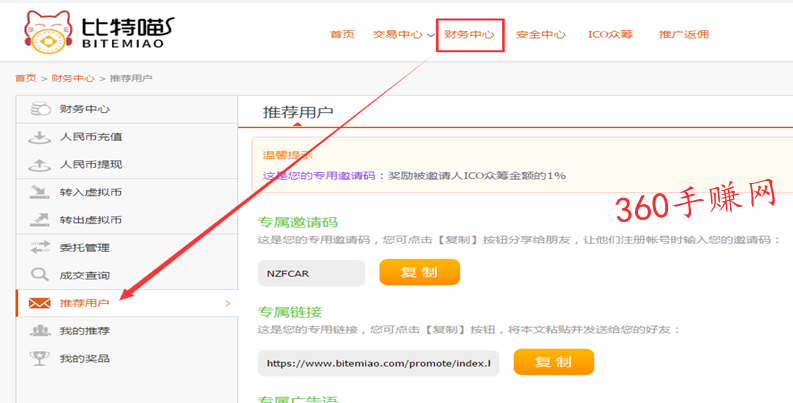Click the 推荐用户 page heading tab
The width and height of the screenshot is (793, 403).
(x=298, y=112)
